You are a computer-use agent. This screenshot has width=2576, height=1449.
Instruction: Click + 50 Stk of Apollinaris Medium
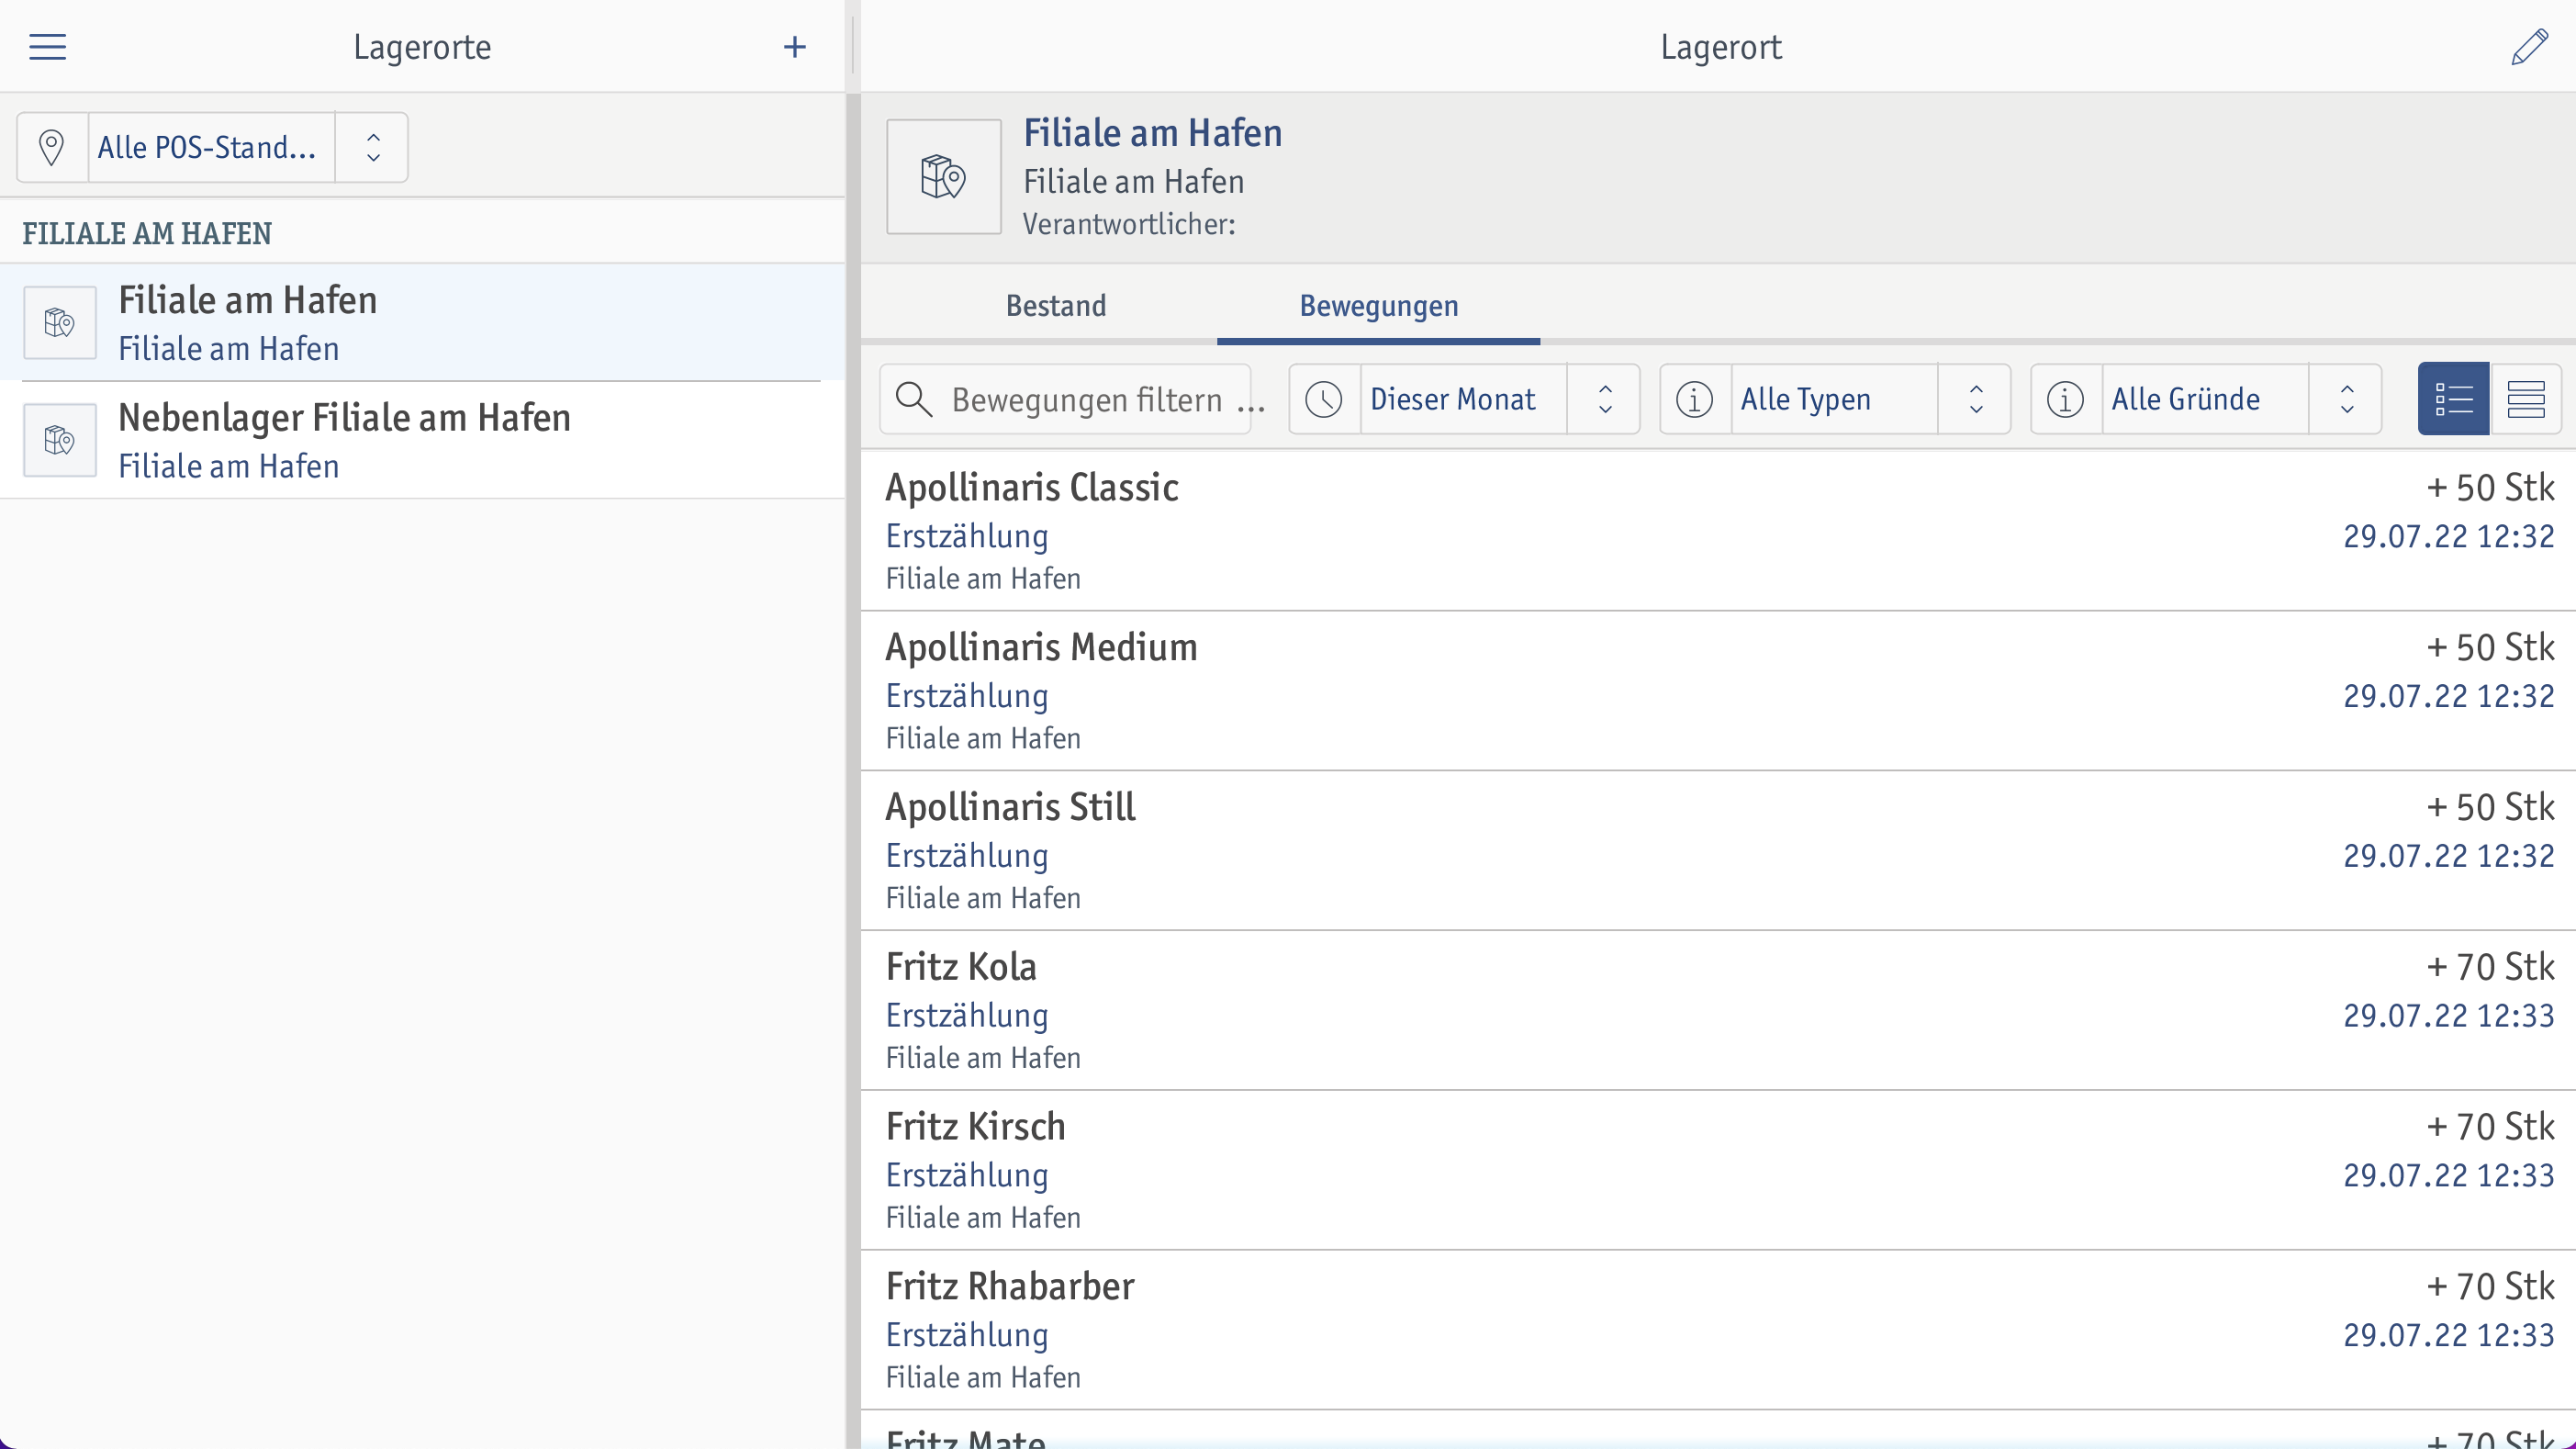pyautogui.click(x=2490, y=647)
